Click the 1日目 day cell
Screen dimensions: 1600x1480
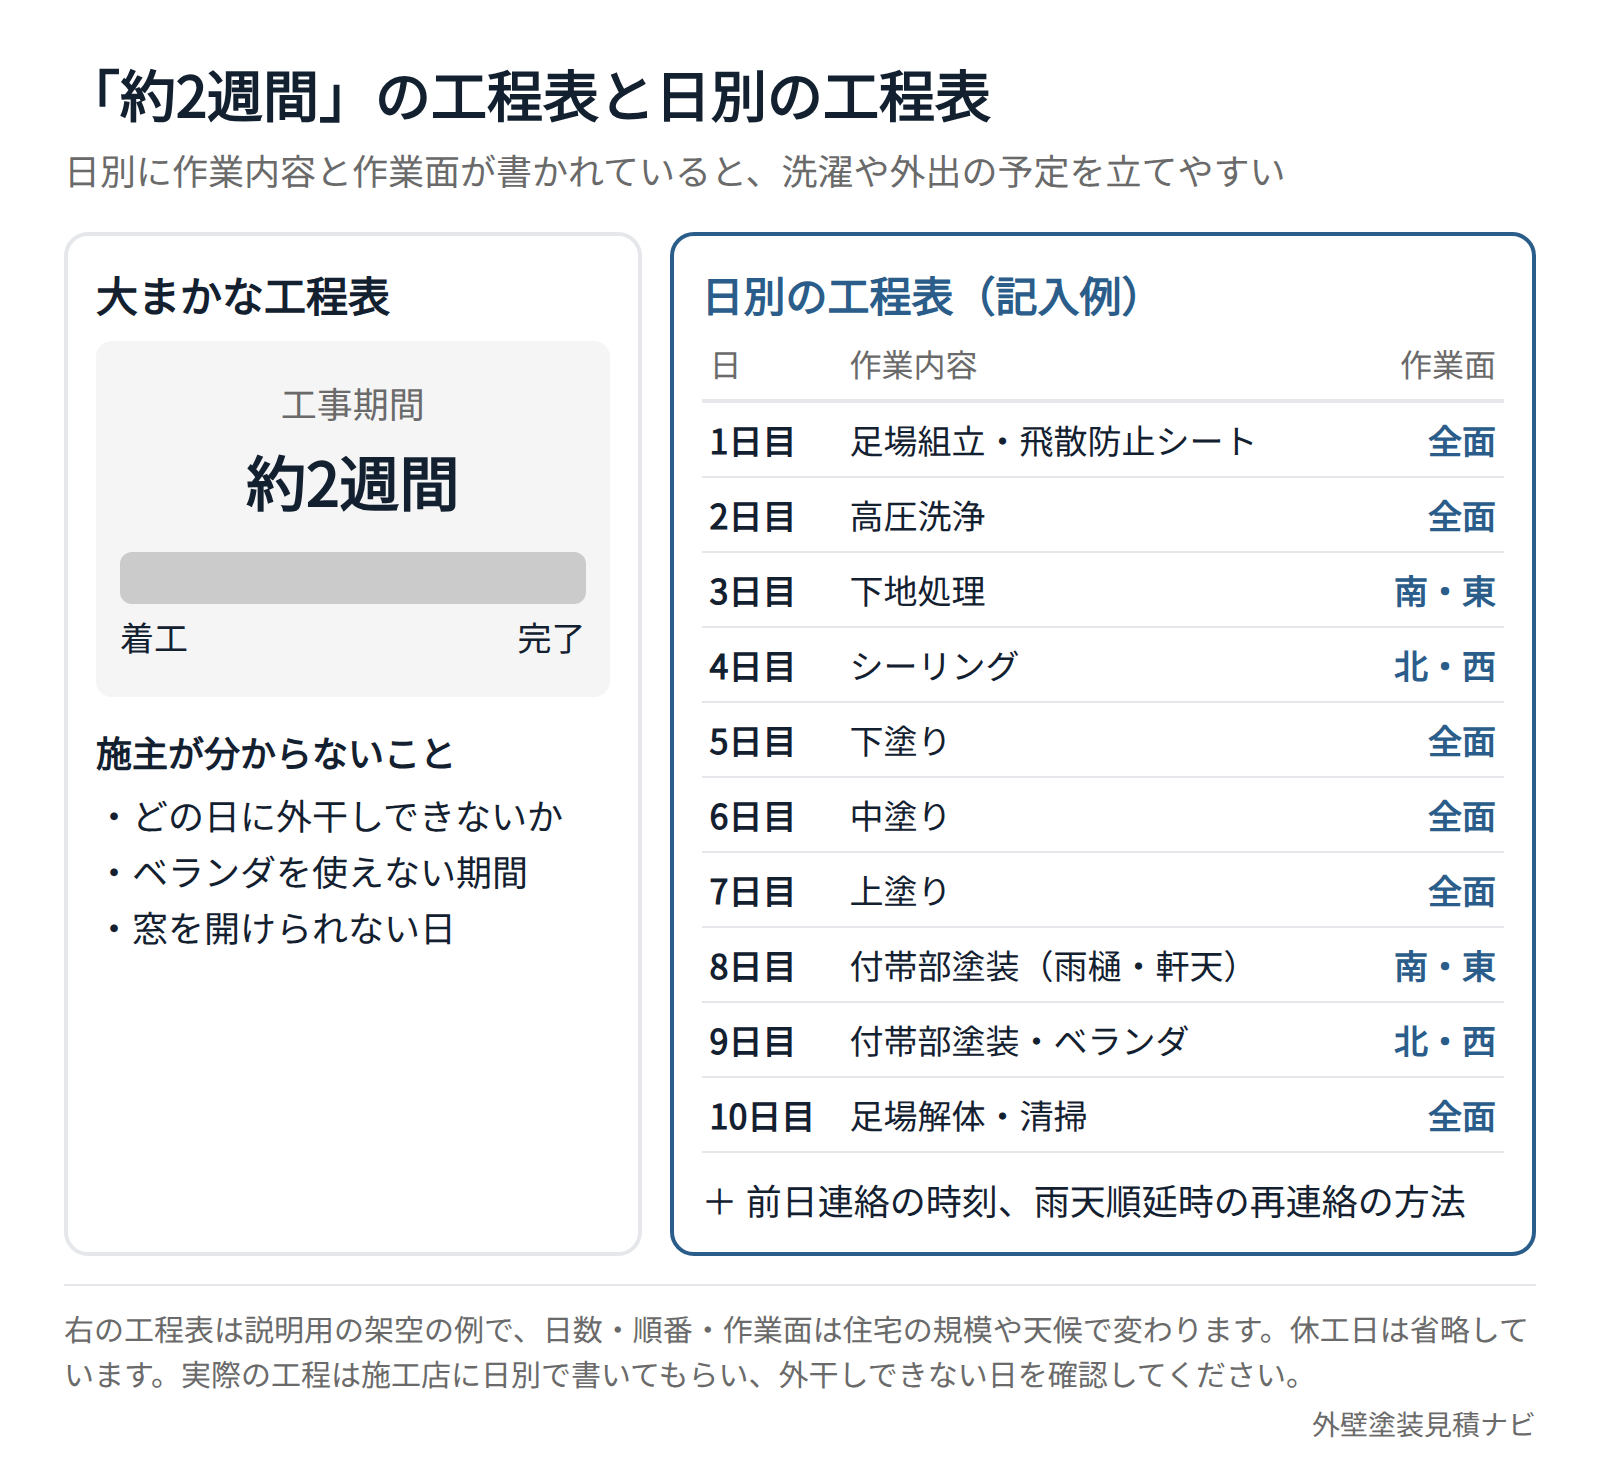point(752,441)
